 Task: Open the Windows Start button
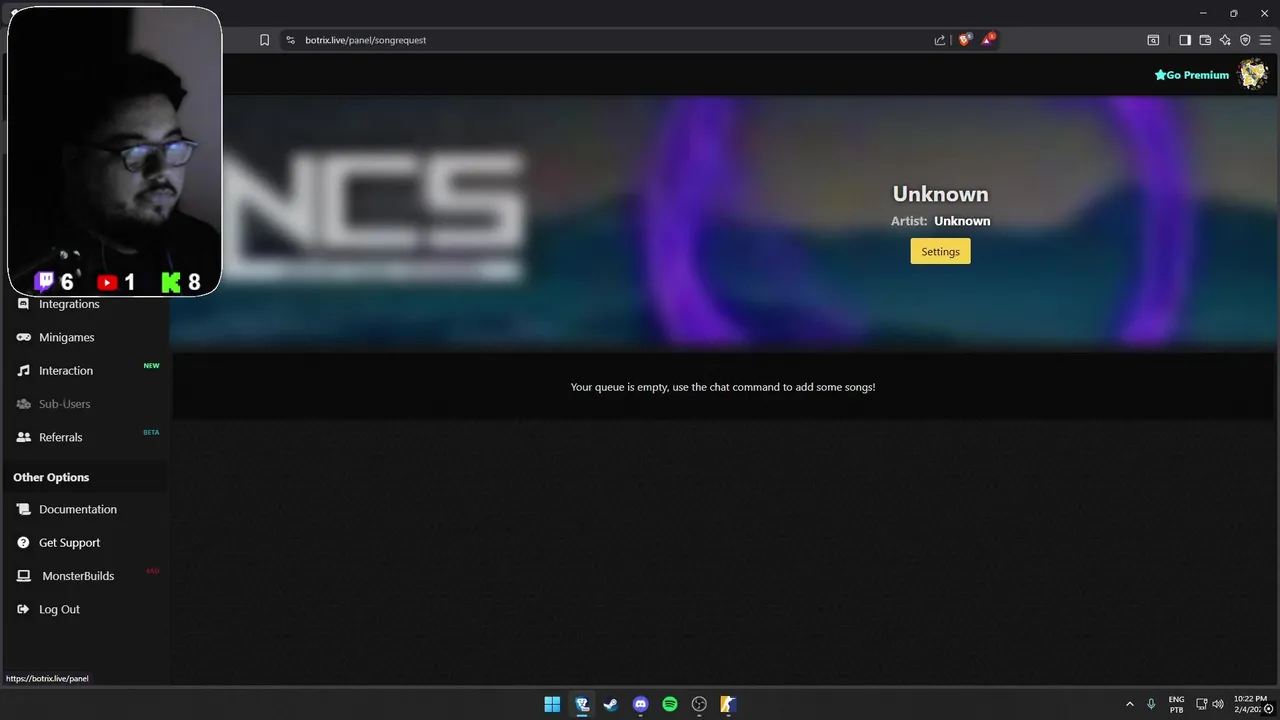[x=552, y=704]
